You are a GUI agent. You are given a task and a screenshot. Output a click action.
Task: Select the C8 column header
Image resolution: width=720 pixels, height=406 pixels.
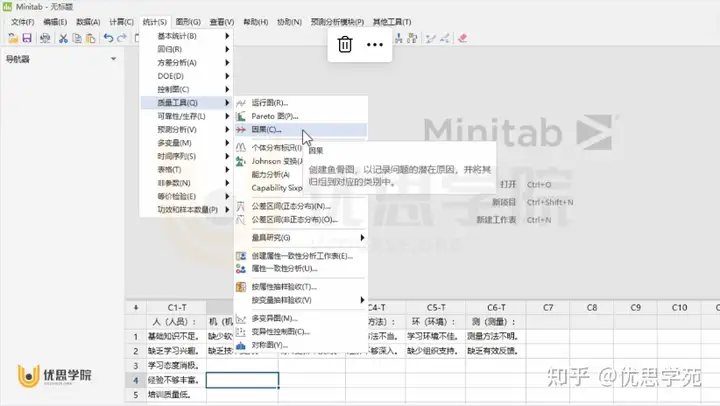[592, 308]
